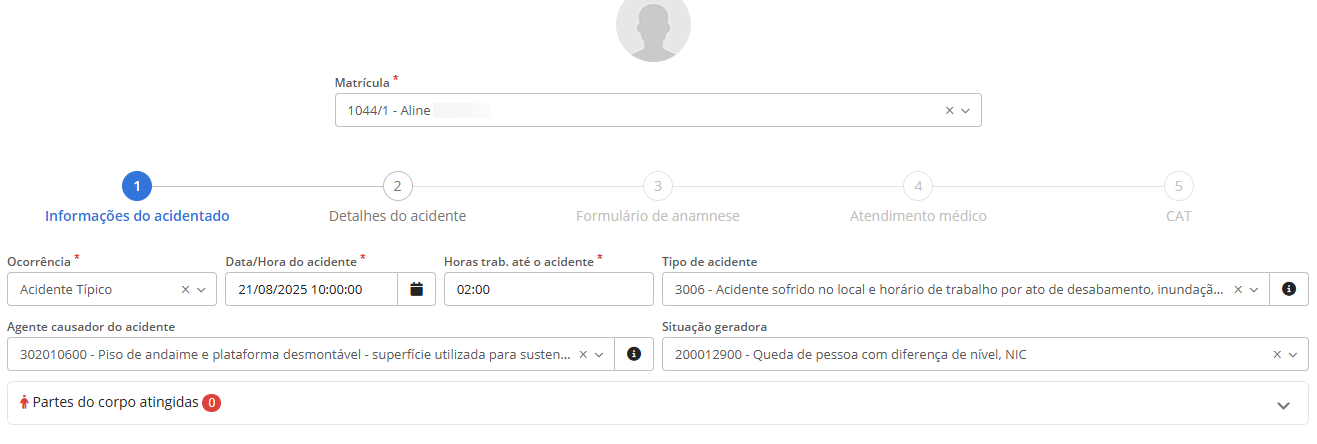This screenshot has height=444, width=1317.
Task: Clear the Situação geradora selection
Action: [1276, 354]
